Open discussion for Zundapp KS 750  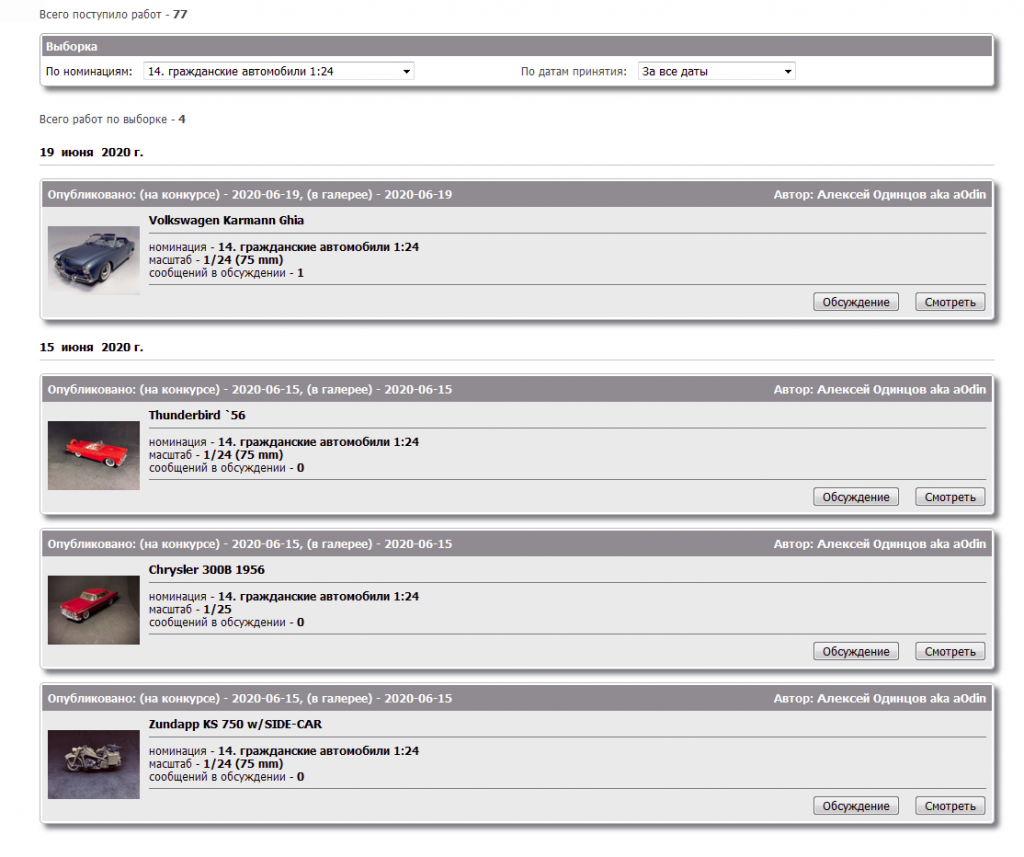(x=855, y=806)
